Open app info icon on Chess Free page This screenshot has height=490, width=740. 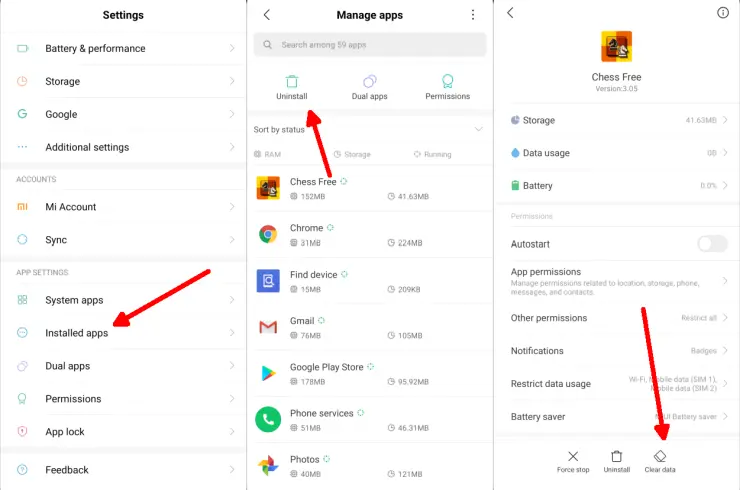[723, 13]
